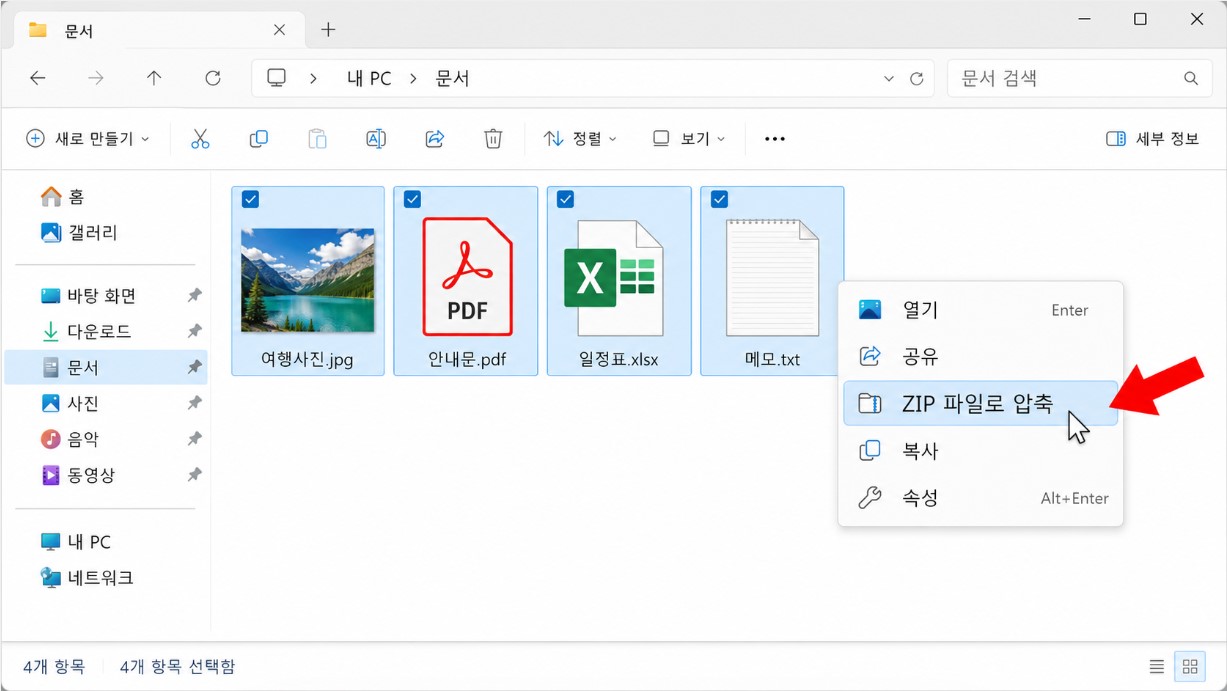1227x691 pixels.
Task: Uncheck the 메모.txt checkbox
Action: pyautogui.click(x=719, y=200)
